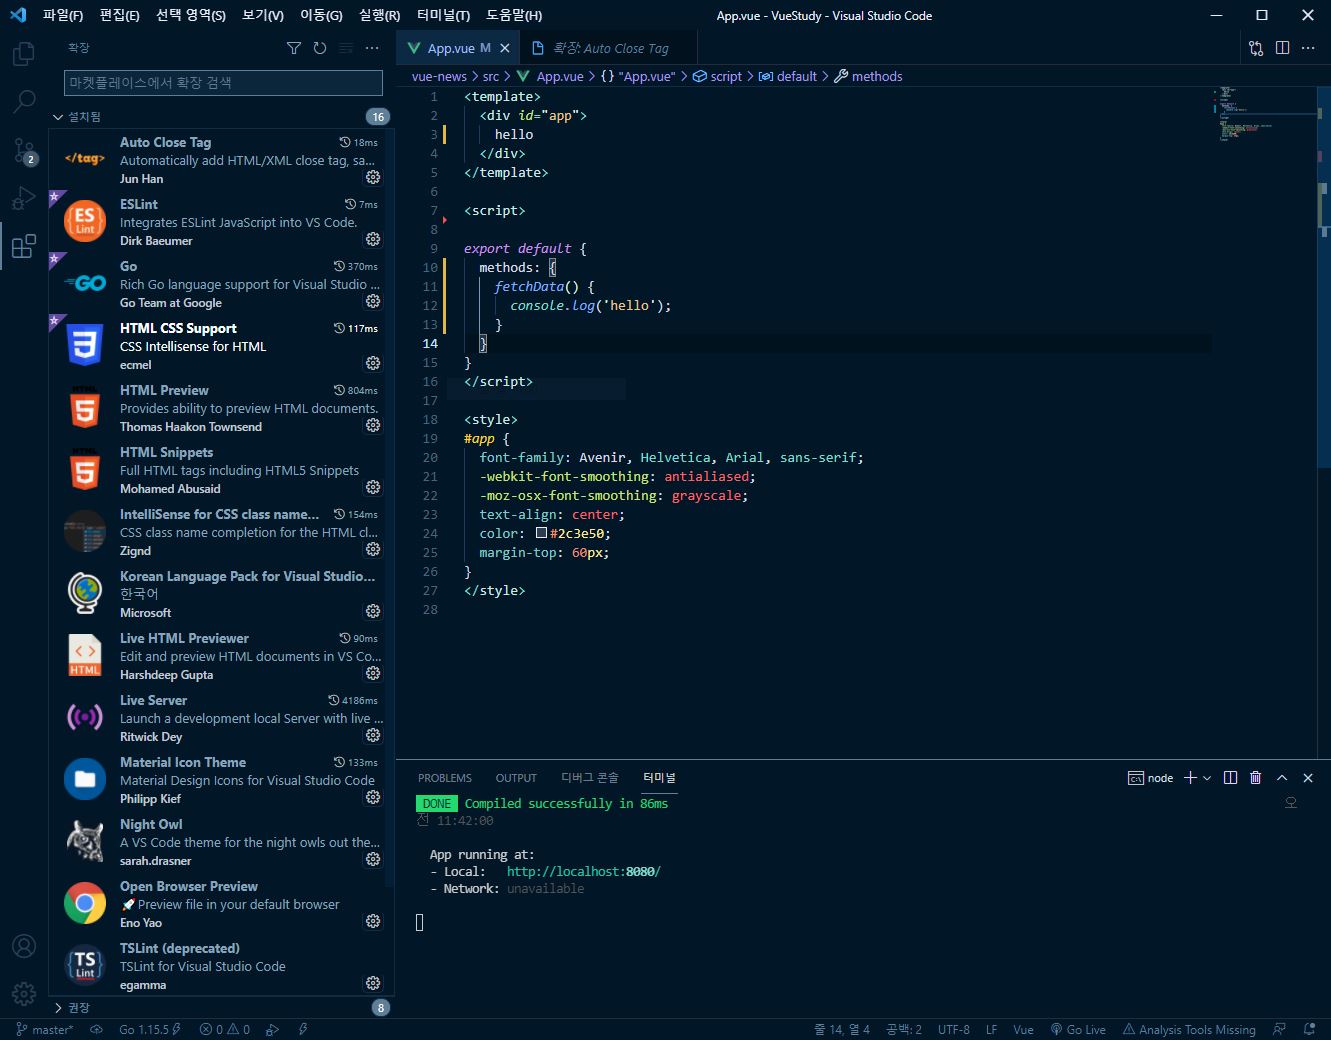Open the Explorer view in activity bar

pyautogui.click(x=24, y=54)
